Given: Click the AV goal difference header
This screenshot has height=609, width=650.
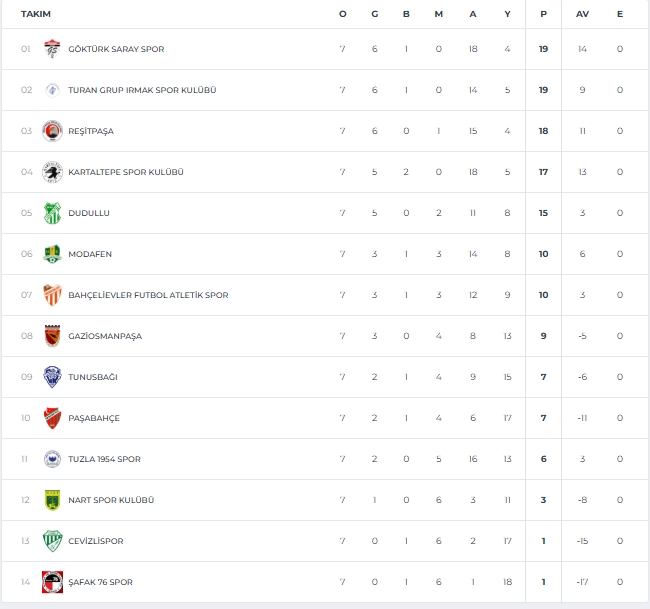Looking at the screenshot, I should coord(582,14).
